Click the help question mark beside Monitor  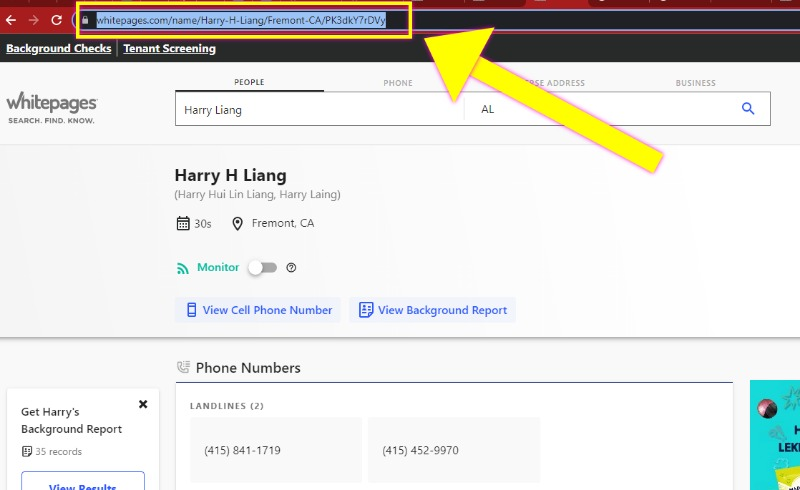(291, 267)
